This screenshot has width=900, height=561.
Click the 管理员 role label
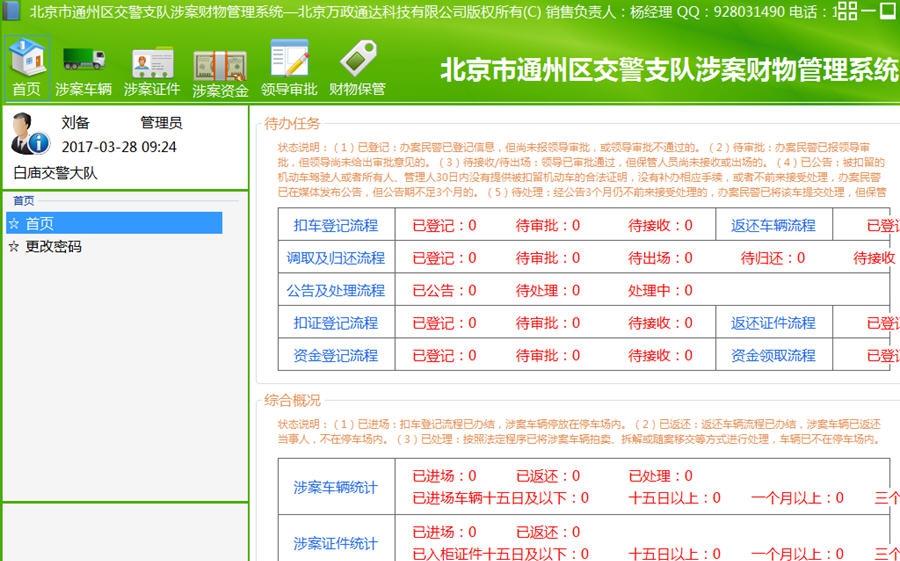click(x=161, y=122)
